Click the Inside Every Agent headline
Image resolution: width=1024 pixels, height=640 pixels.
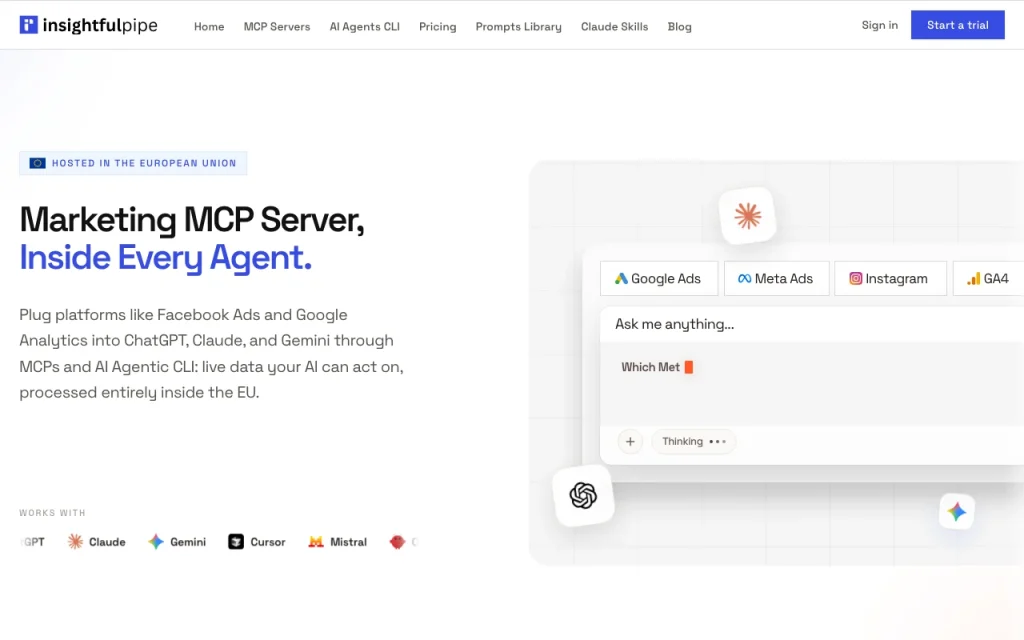click(166, 257)
